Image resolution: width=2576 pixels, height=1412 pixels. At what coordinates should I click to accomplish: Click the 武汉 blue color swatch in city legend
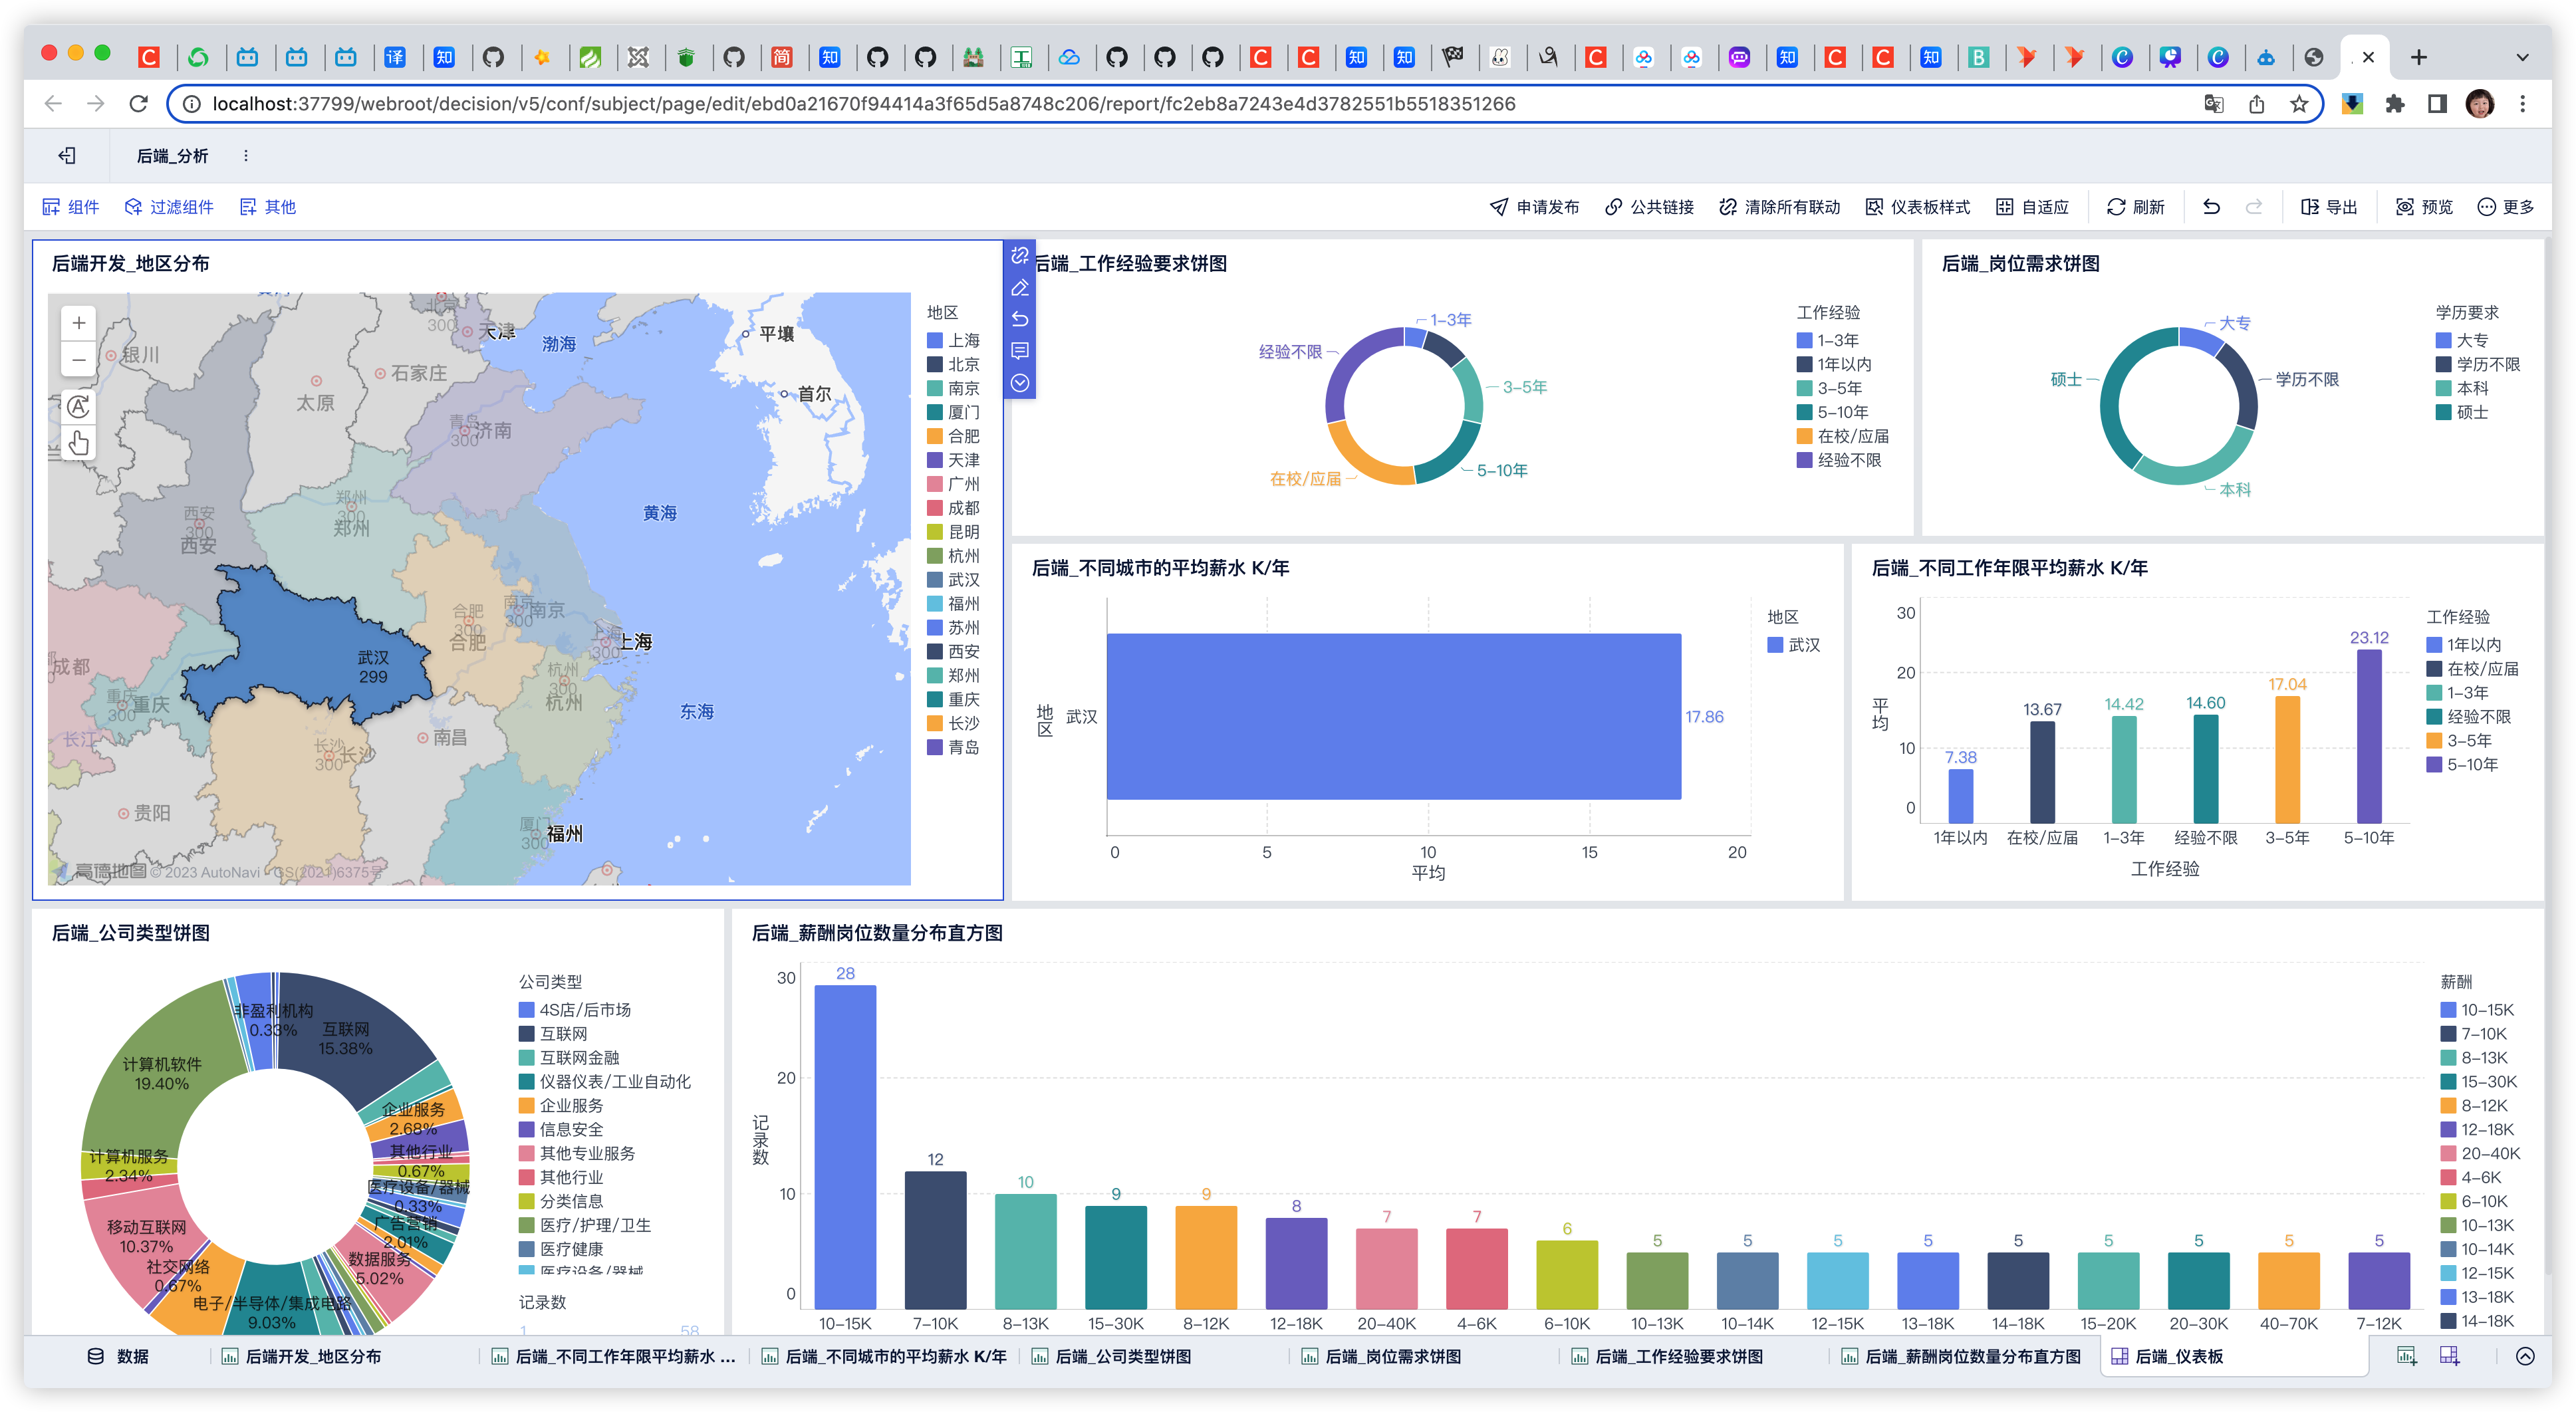[x=1776, y=645]
